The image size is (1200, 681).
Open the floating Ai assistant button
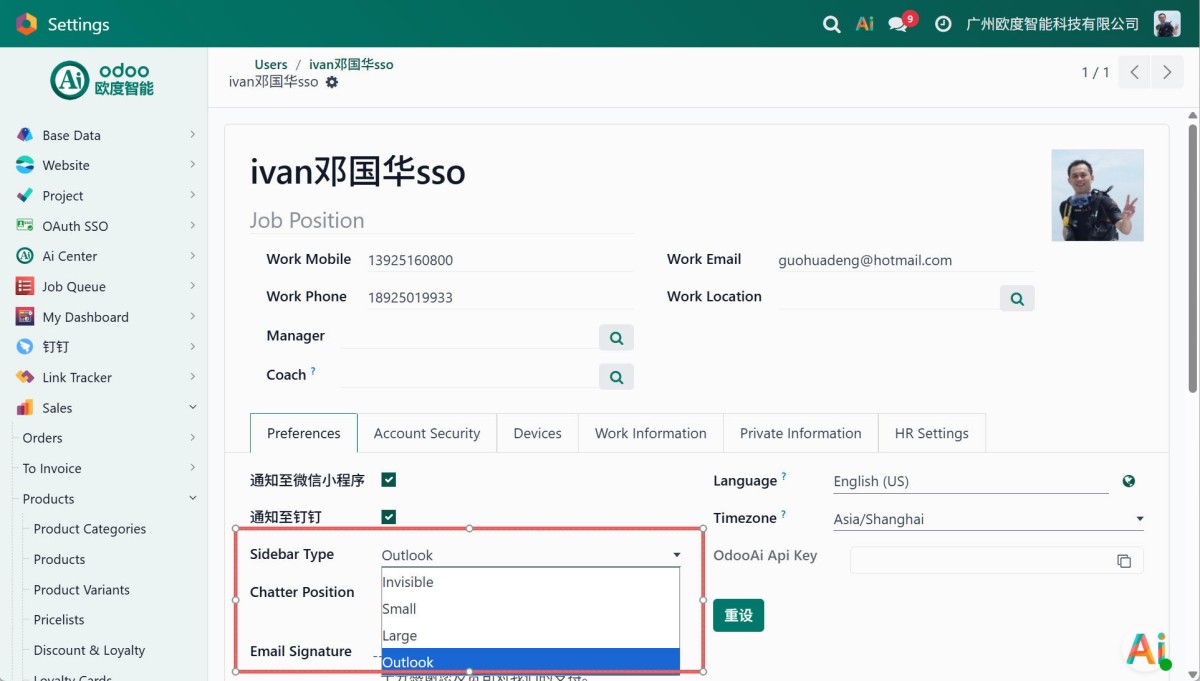coord(1147,649)
